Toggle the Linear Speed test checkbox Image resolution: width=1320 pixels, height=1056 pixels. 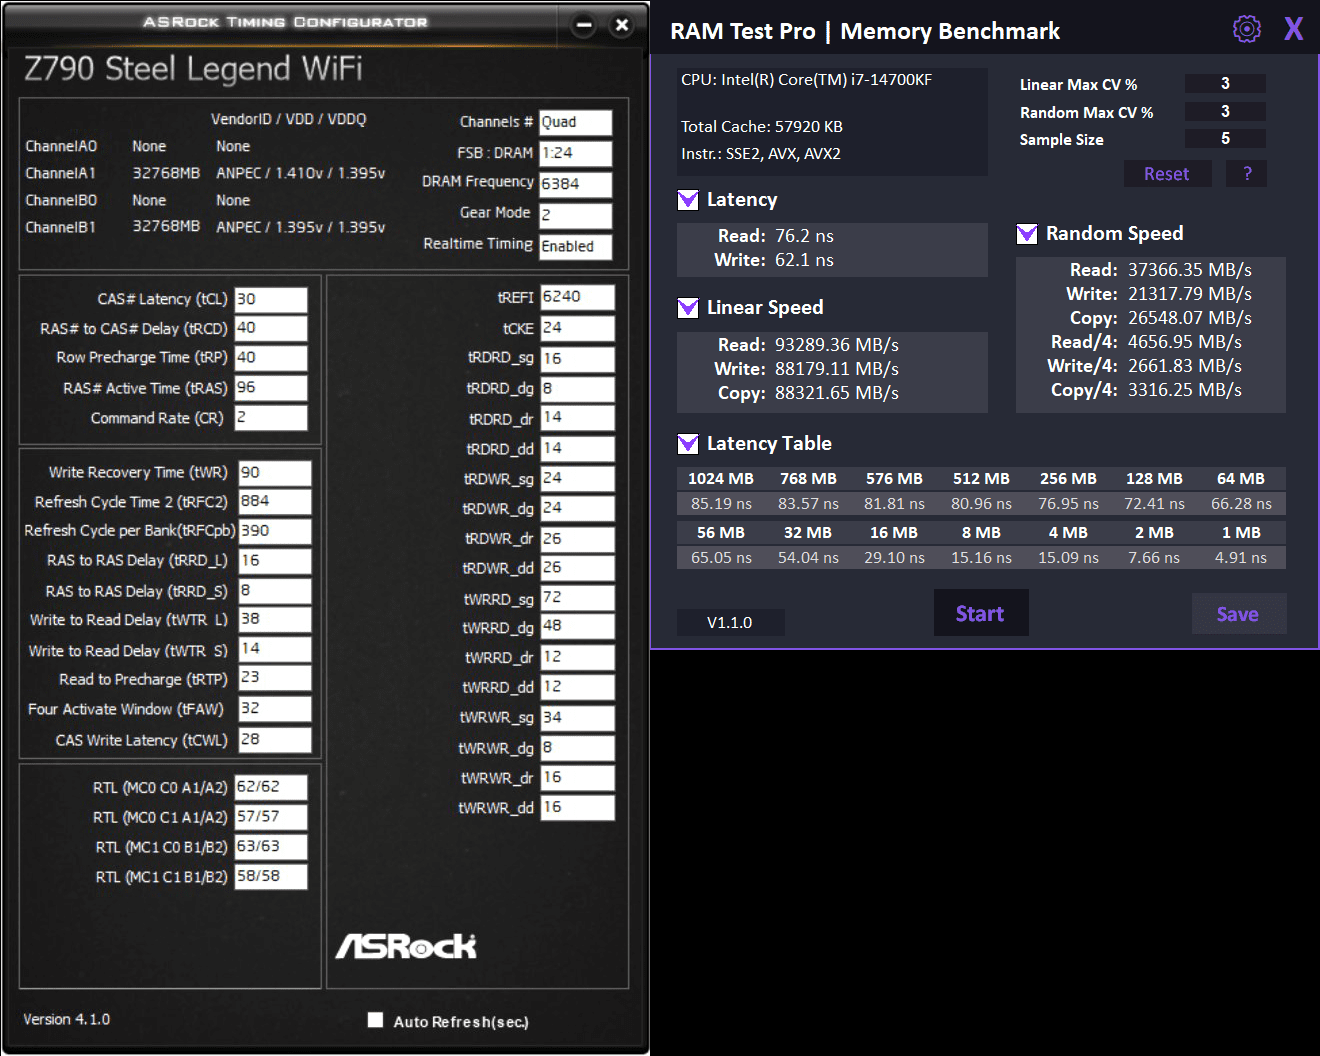coord(688,308)
